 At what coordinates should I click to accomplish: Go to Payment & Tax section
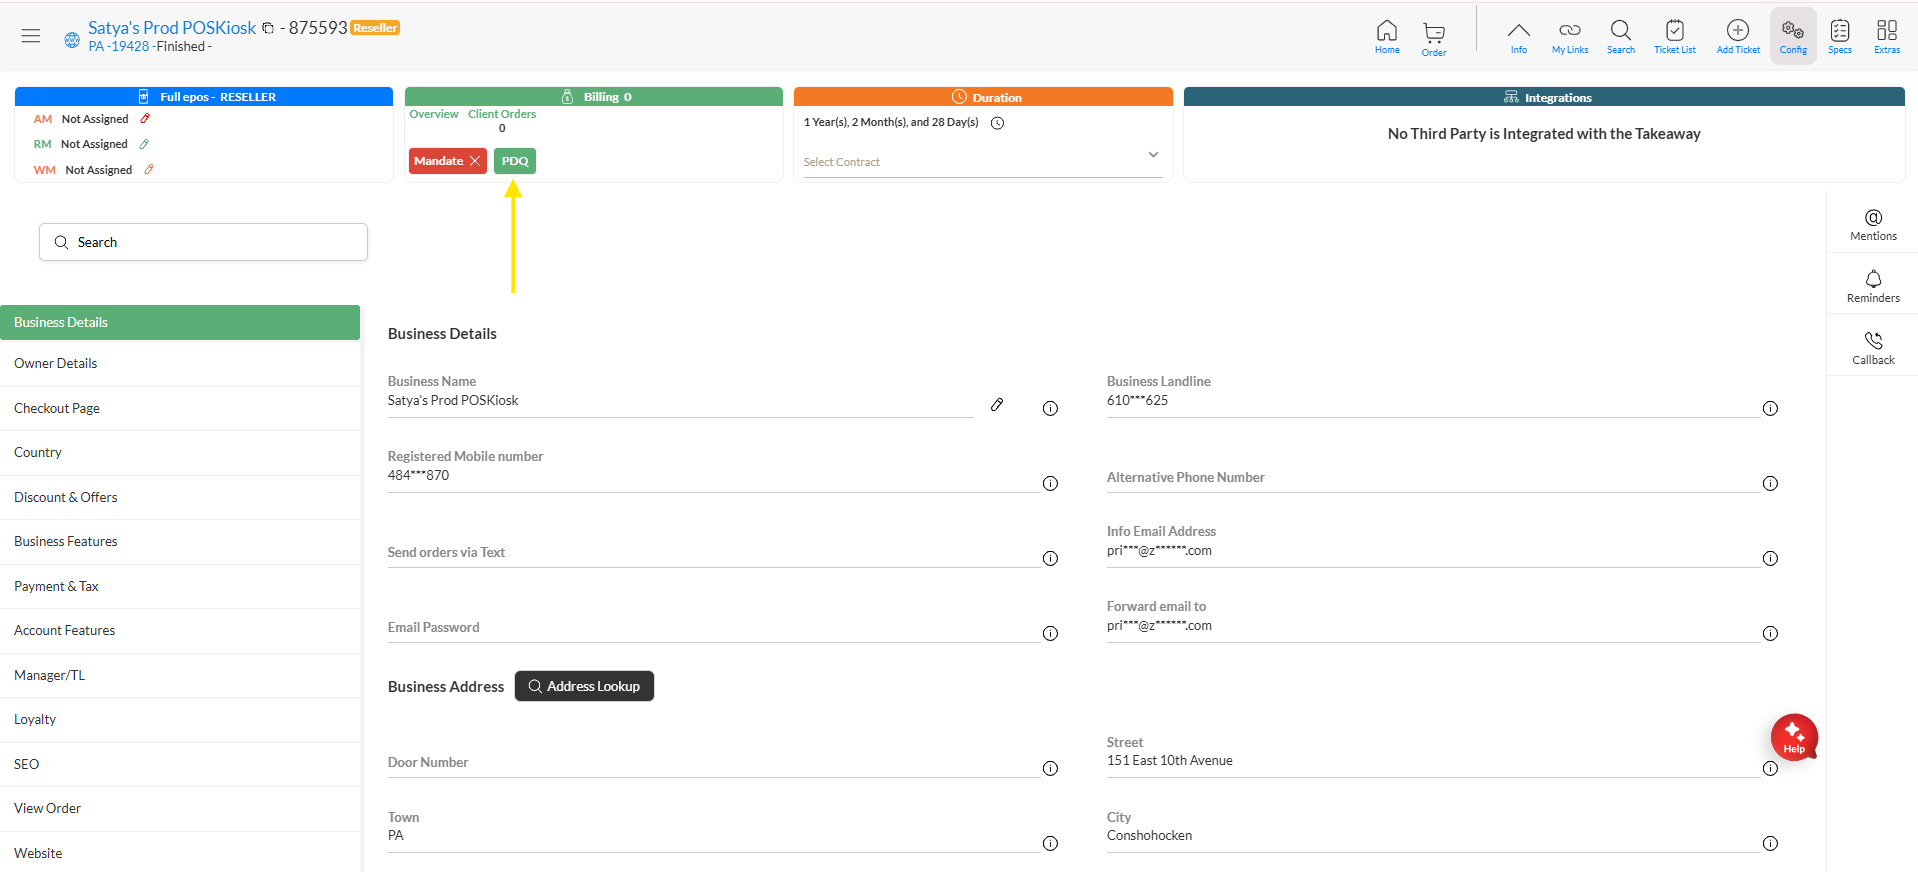pos(57,586)
